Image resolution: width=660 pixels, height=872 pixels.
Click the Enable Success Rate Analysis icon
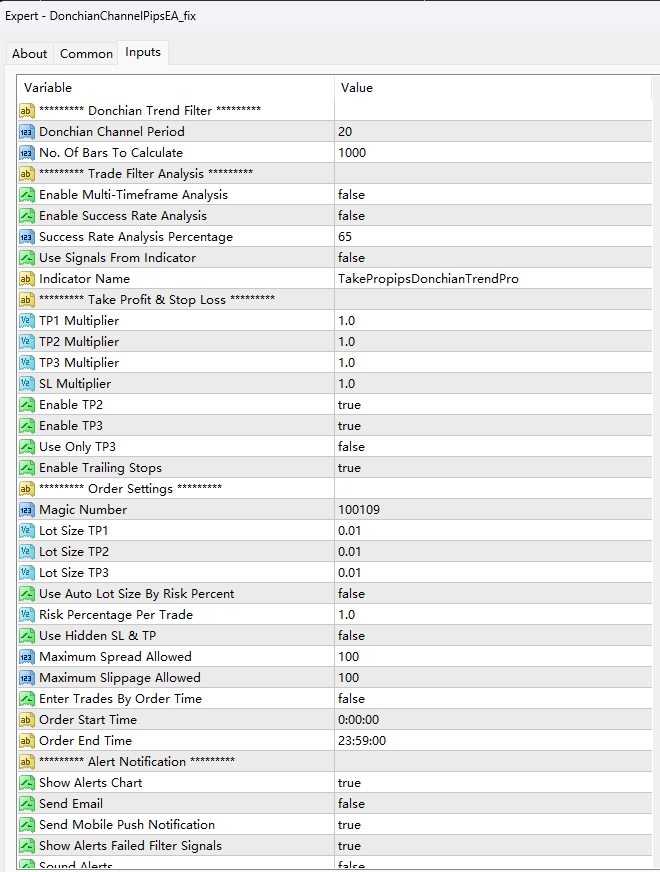[27, 216]
